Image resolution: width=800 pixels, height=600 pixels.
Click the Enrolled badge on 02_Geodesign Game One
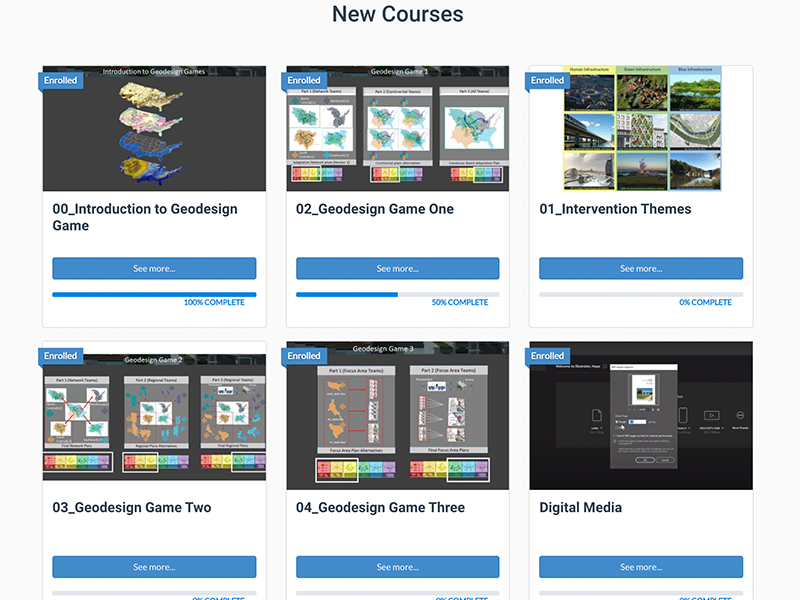(x=304, y=81)
